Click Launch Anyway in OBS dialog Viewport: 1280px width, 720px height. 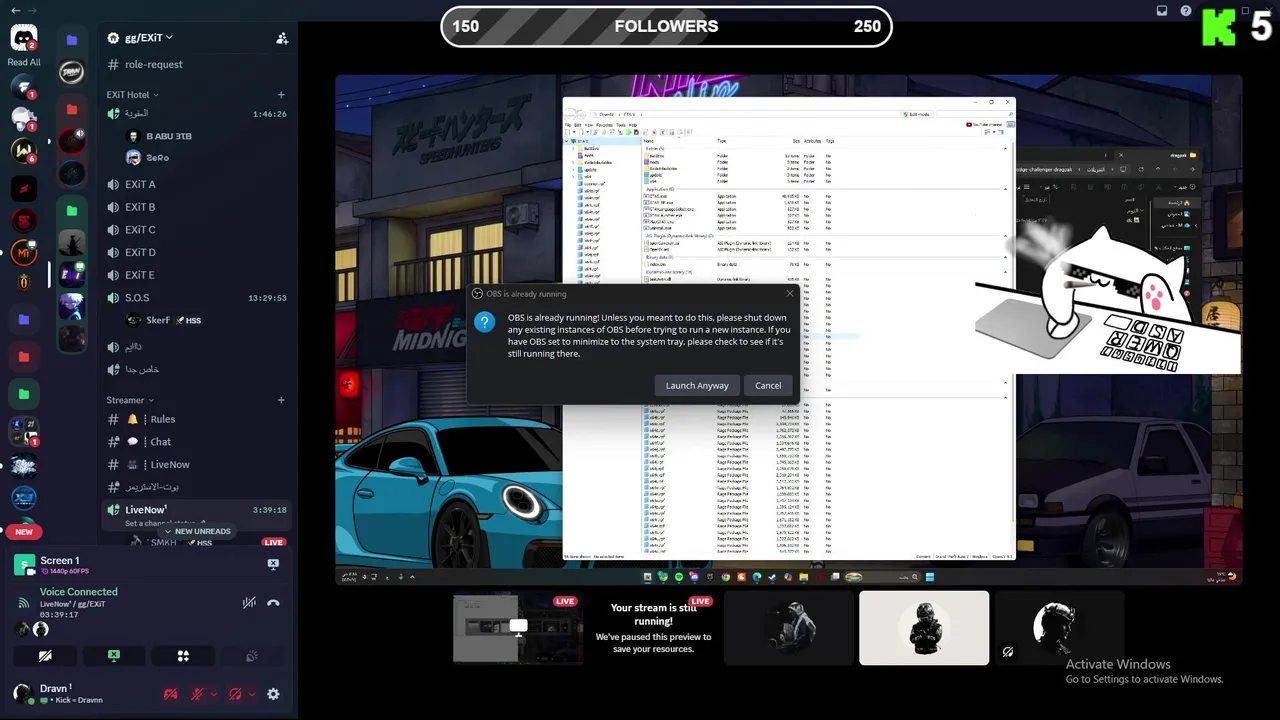(x=697, y=386)
